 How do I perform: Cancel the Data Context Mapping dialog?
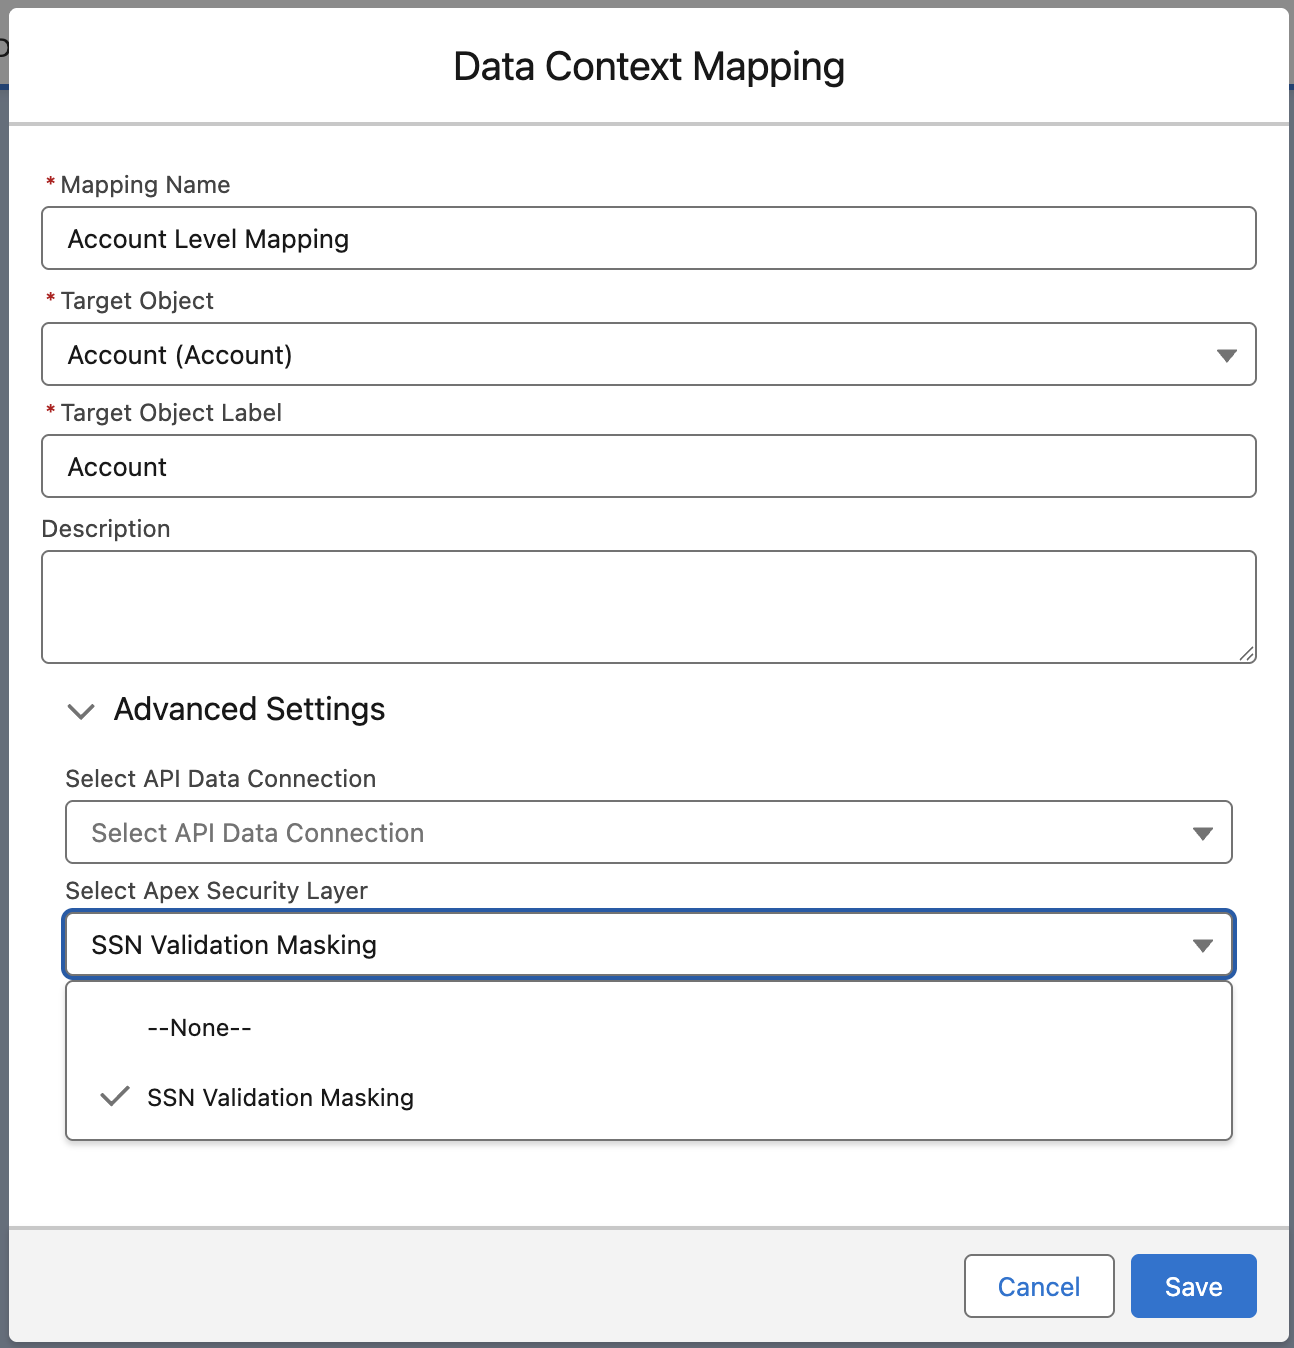(1038, 1286)
